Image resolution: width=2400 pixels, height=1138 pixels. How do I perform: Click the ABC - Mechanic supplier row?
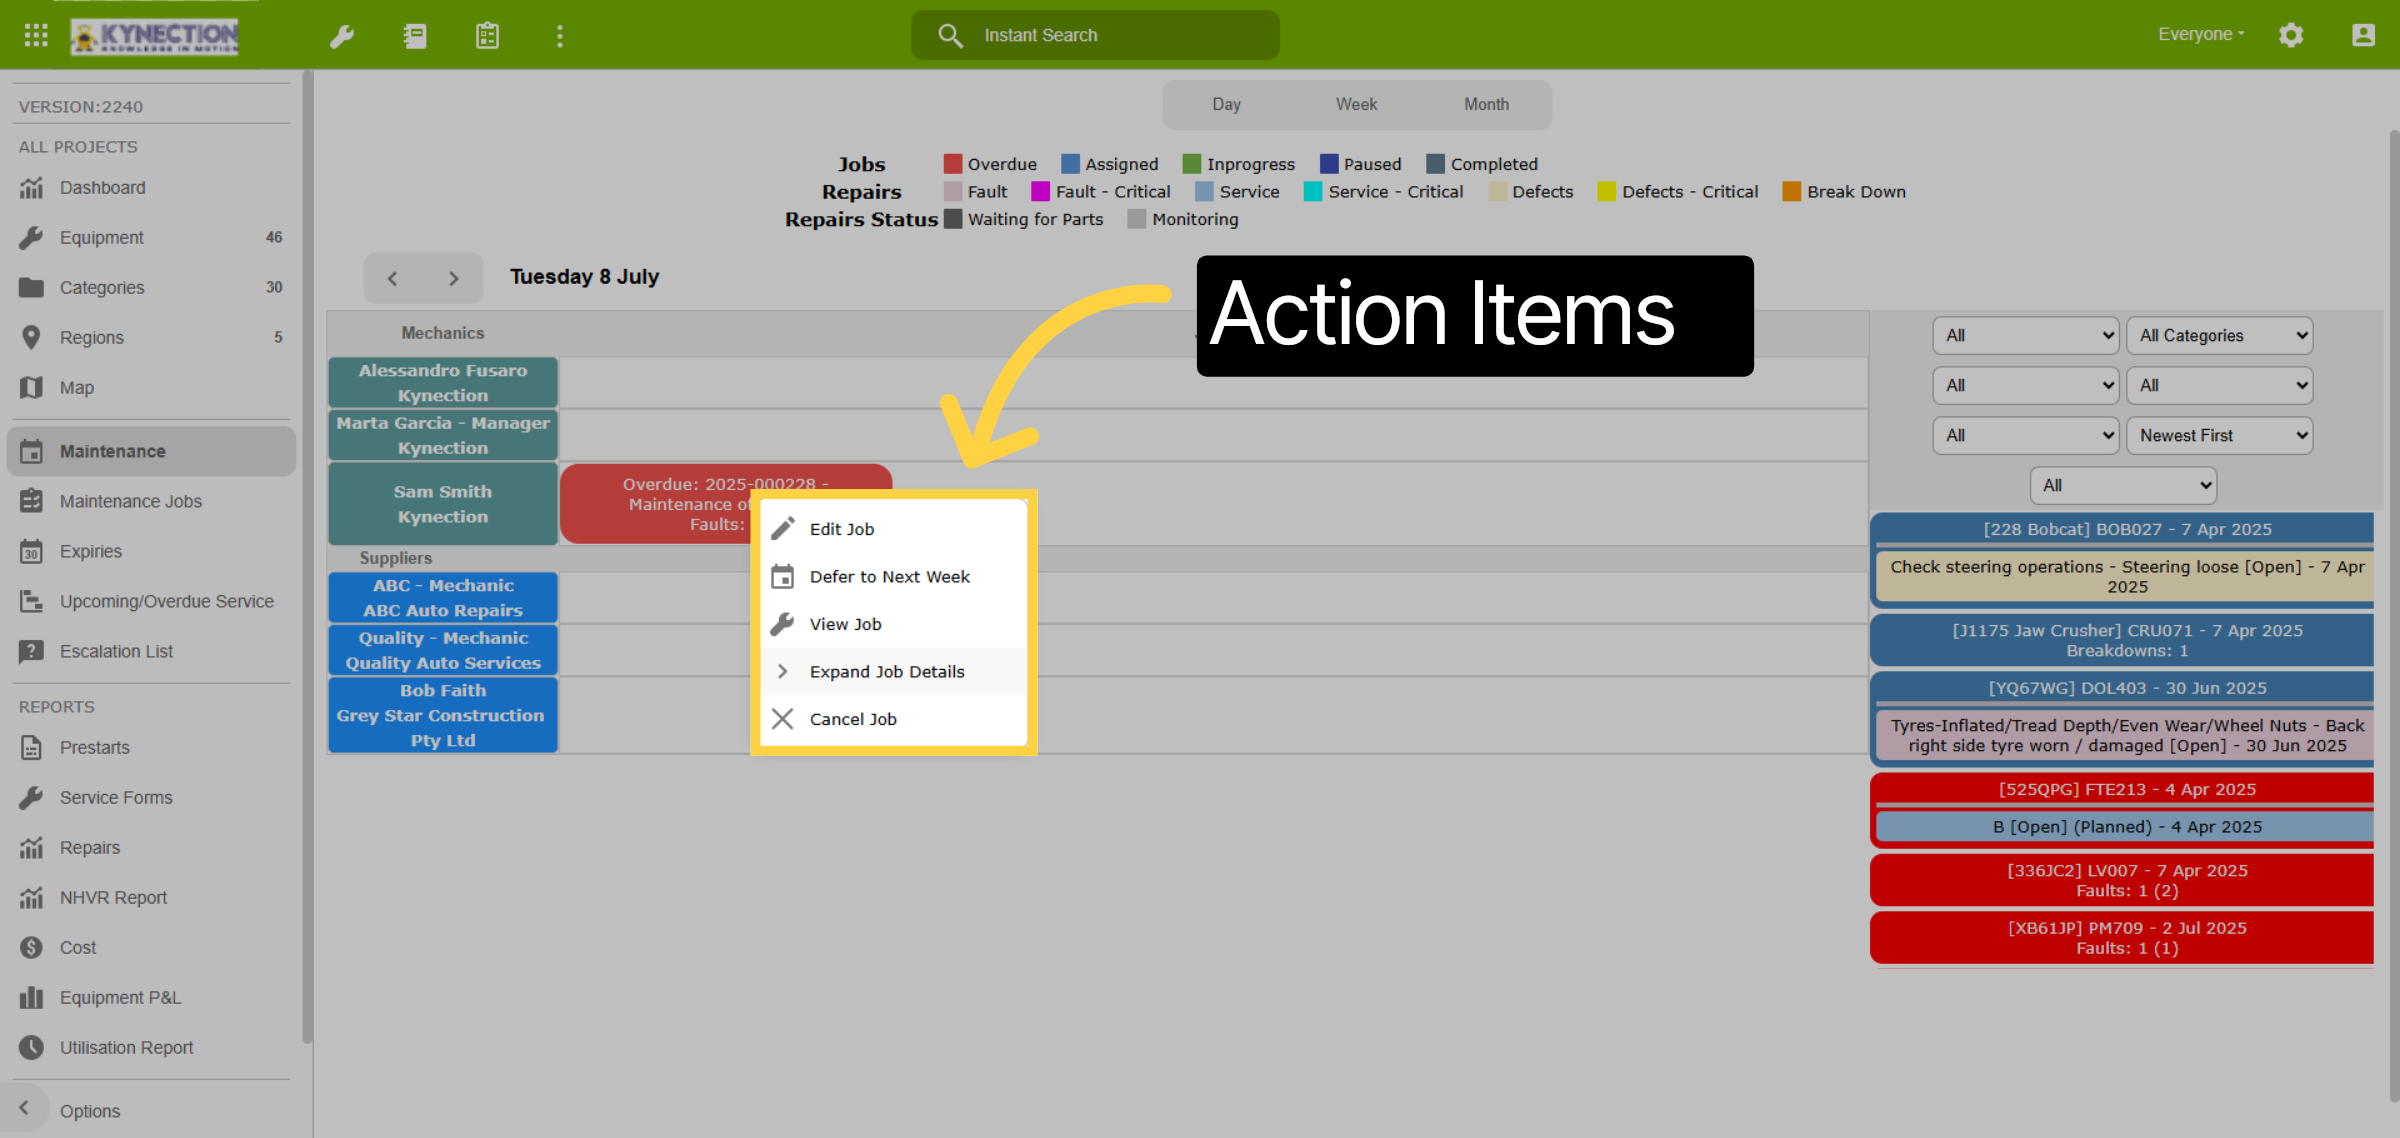[443, 598]
